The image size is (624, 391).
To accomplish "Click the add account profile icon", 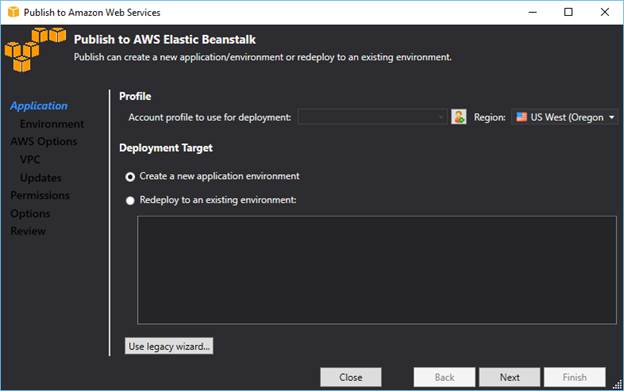I will pyautogui.click(x=458, y=117).
